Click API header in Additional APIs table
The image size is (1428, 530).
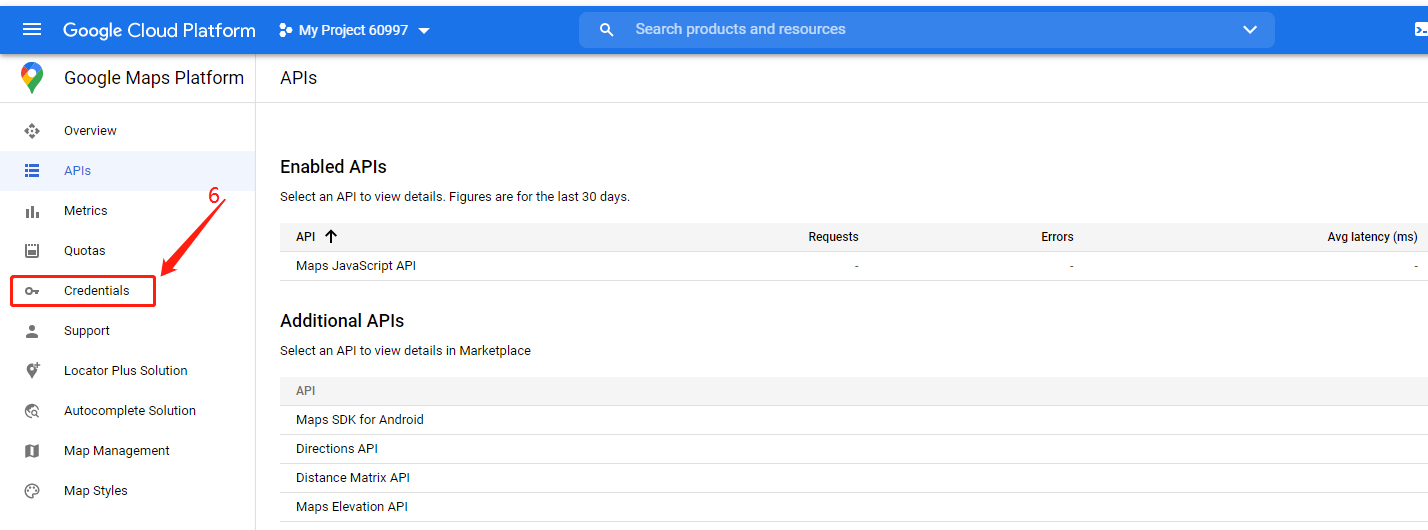click(x=306, y=391)
